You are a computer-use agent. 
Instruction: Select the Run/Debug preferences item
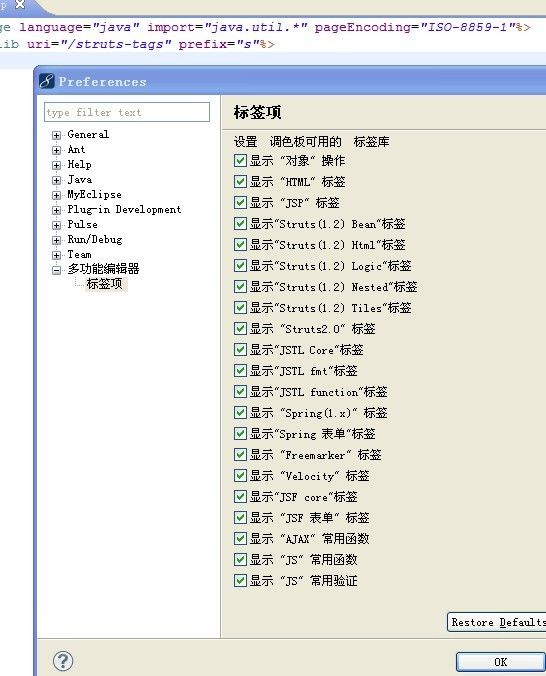[95, 239]
